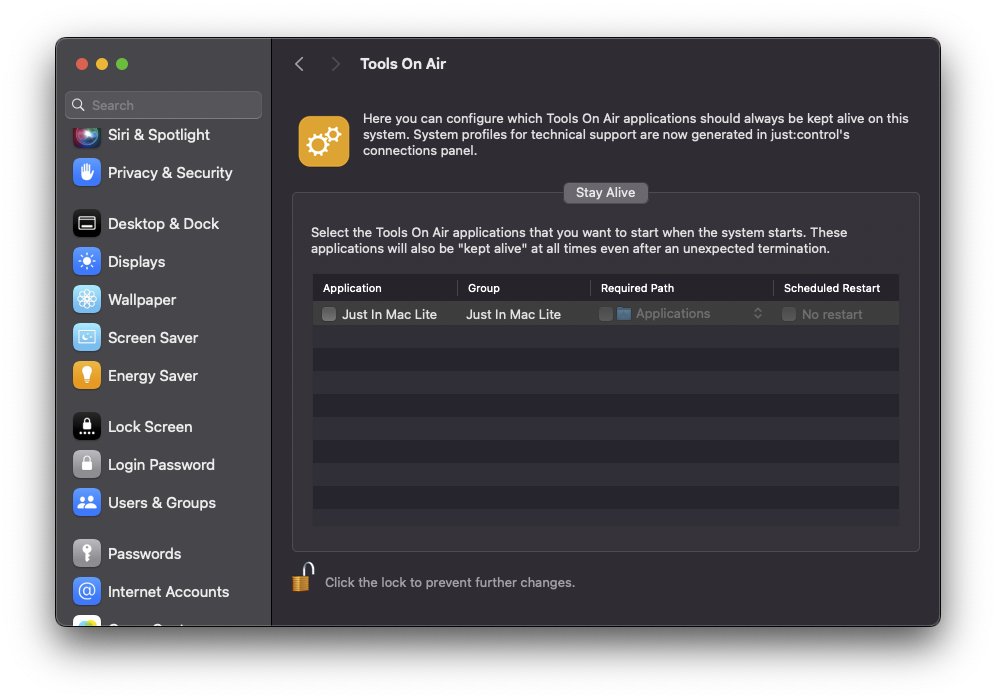Close the window with red button
This screenshot has height=700, width=996.
coord(82,64)
